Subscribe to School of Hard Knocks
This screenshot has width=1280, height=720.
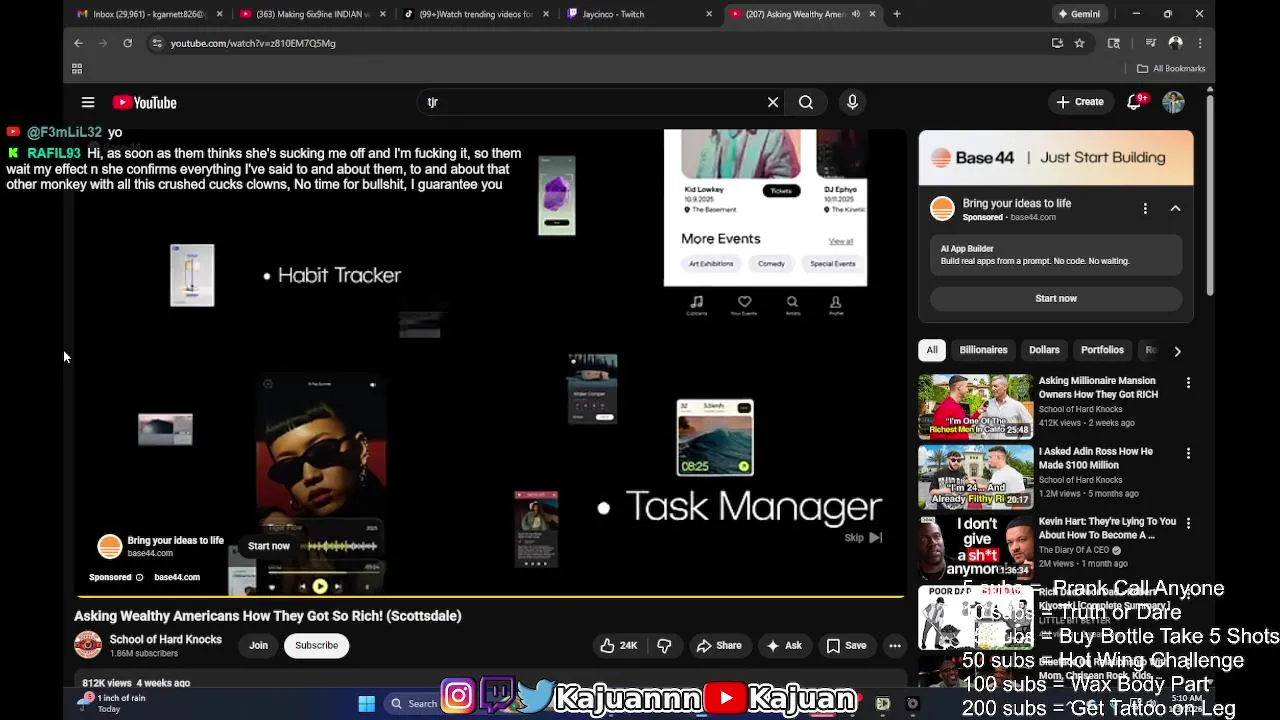(316, 646)
